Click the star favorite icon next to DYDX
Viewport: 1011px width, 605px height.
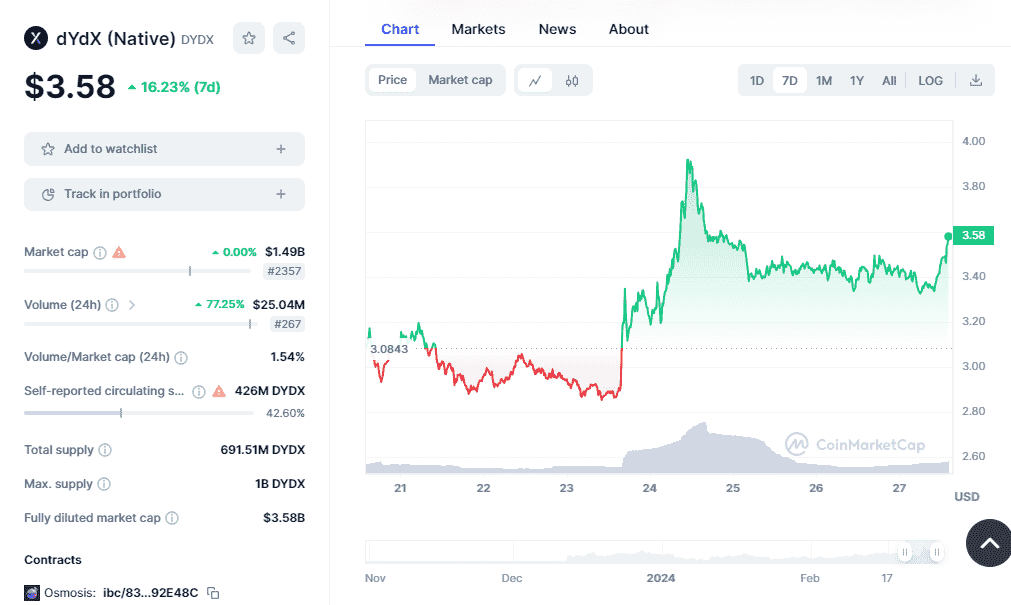coord(249,38)
